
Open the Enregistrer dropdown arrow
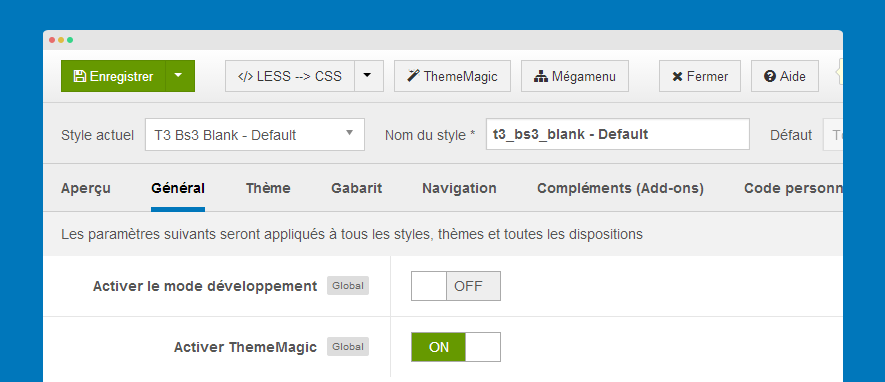(179, 76)
